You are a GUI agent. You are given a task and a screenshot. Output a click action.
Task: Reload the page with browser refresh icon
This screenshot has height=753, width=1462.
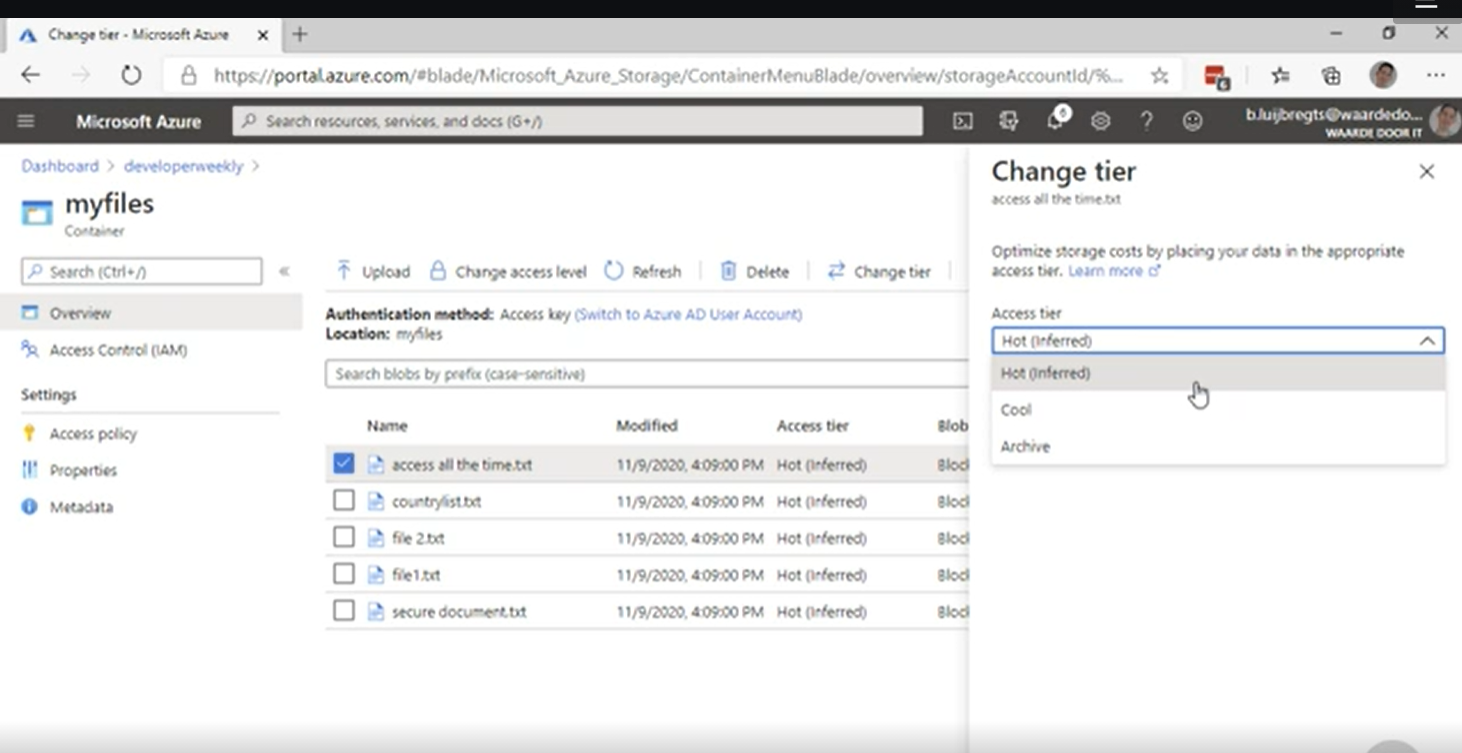tap(131, 75)
